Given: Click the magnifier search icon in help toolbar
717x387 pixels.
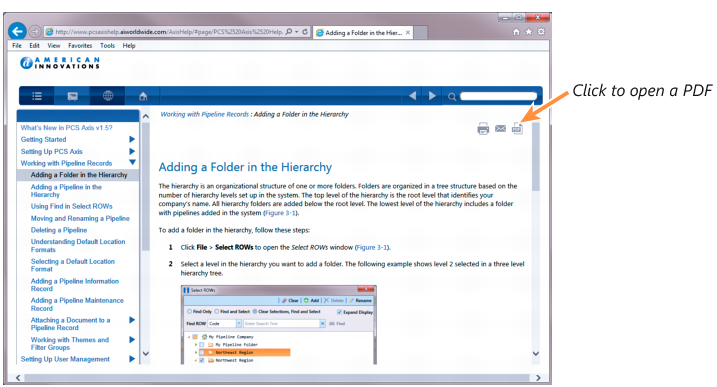Looking at the screenshot, I should [452, 97].
